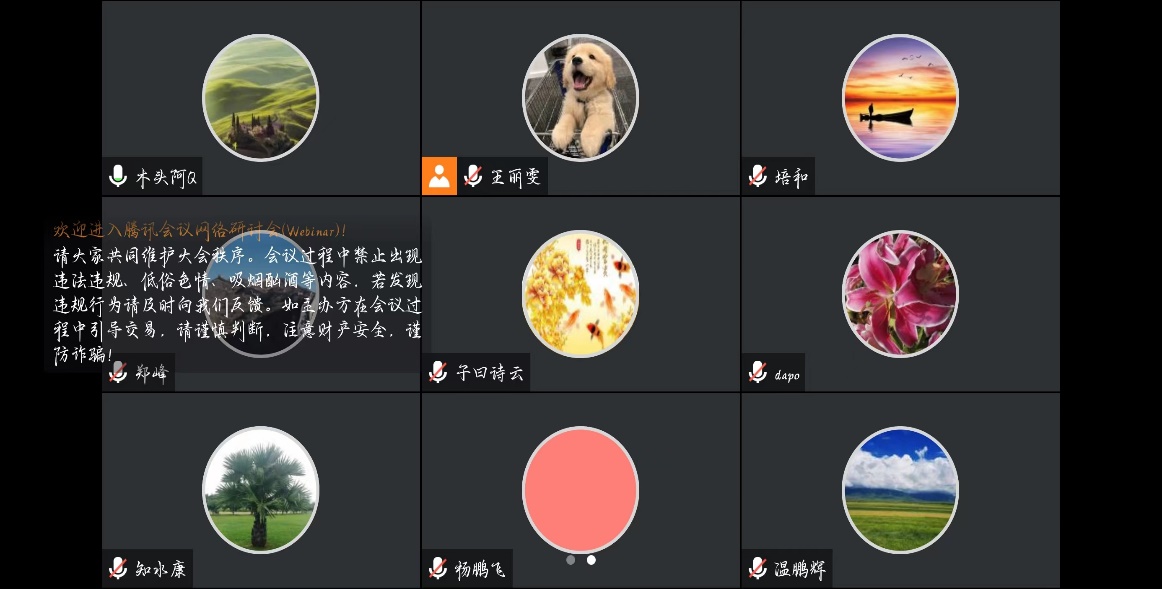Click the pink lily avatar of dapo
The image size is (1162, 589).
pyautogui.click(x=900, y=293)
